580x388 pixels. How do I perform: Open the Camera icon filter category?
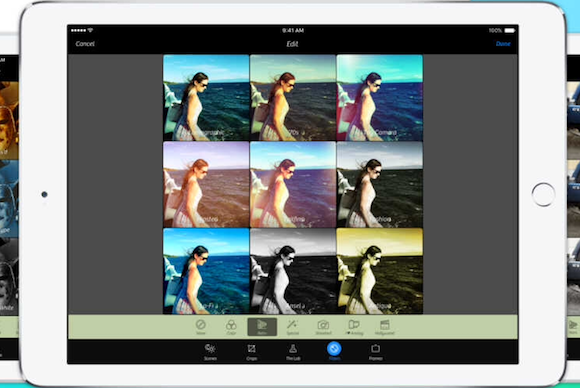point(323,327)
